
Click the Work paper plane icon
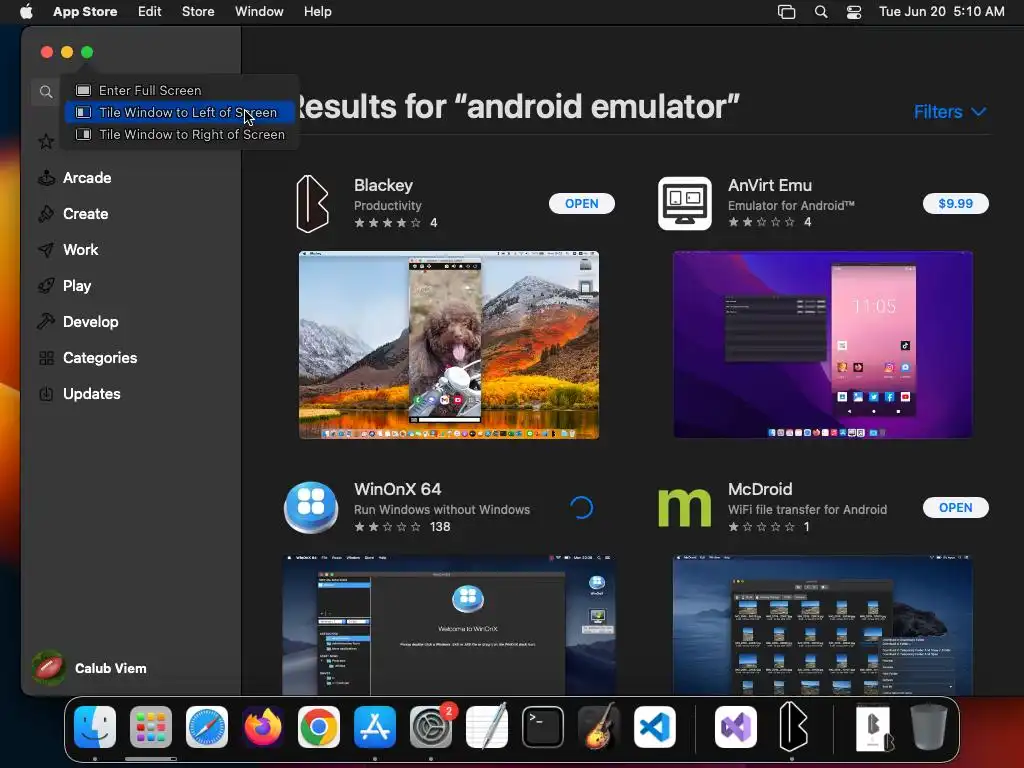(46, 249)
